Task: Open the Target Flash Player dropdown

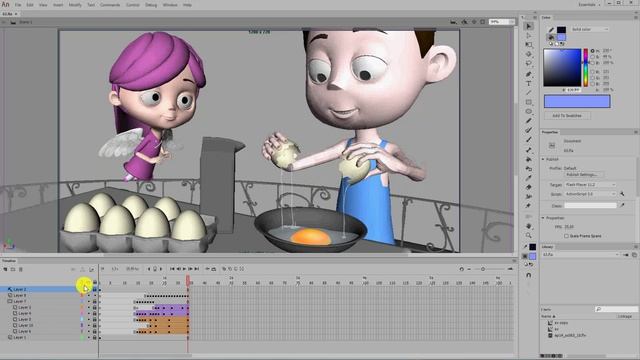Action: coord(590,185)
